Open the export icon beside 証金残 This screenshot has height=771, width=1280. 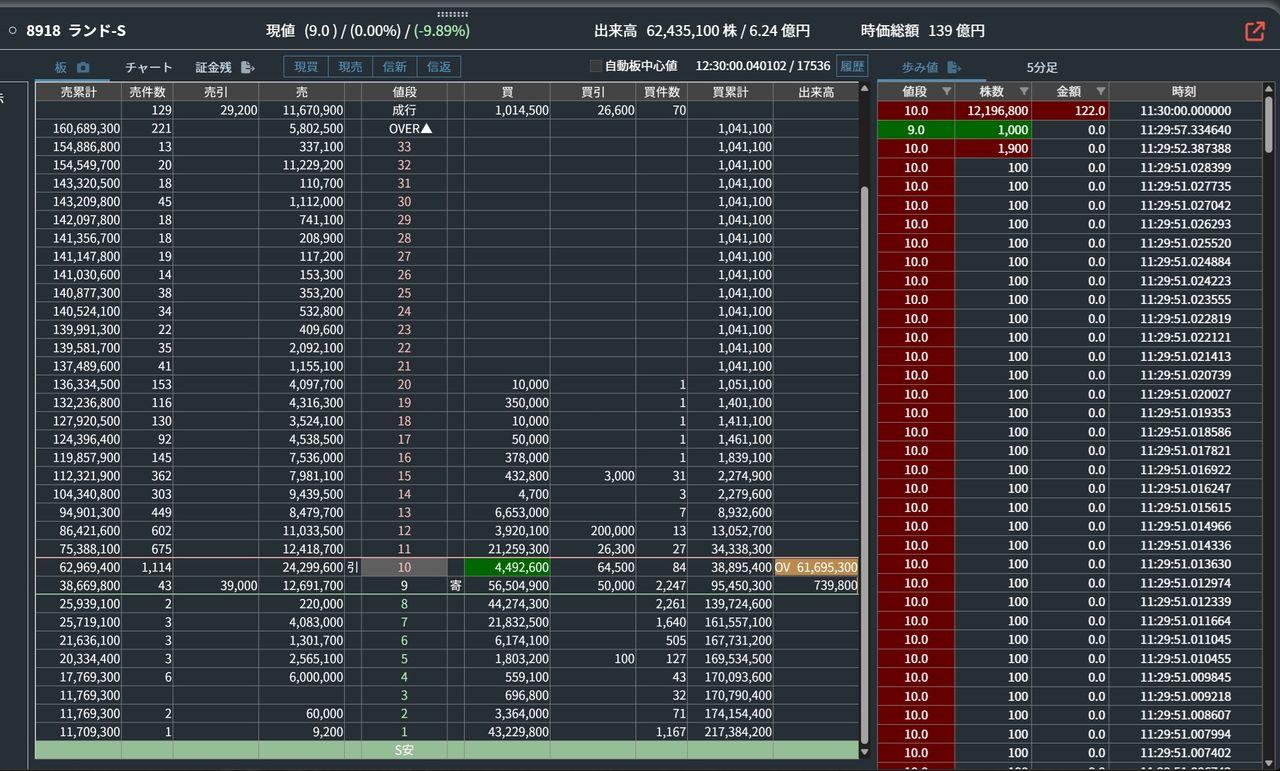pos(248,68)
